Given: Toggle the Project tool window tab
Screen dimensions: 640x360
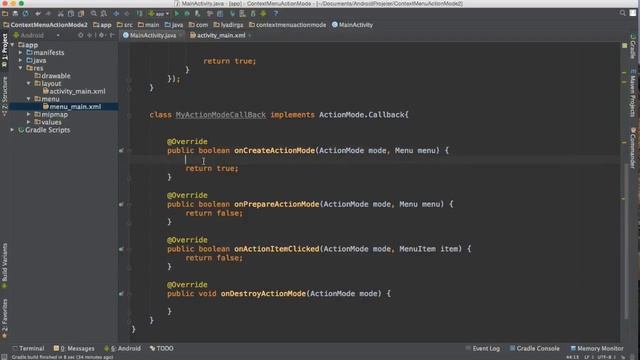Looking at the screenshot, I should 4,50.
